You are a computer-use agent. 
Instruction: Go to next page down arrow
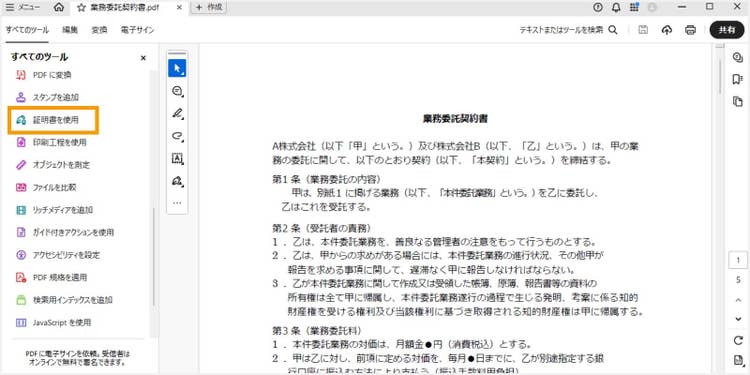(x=738, y=319)
